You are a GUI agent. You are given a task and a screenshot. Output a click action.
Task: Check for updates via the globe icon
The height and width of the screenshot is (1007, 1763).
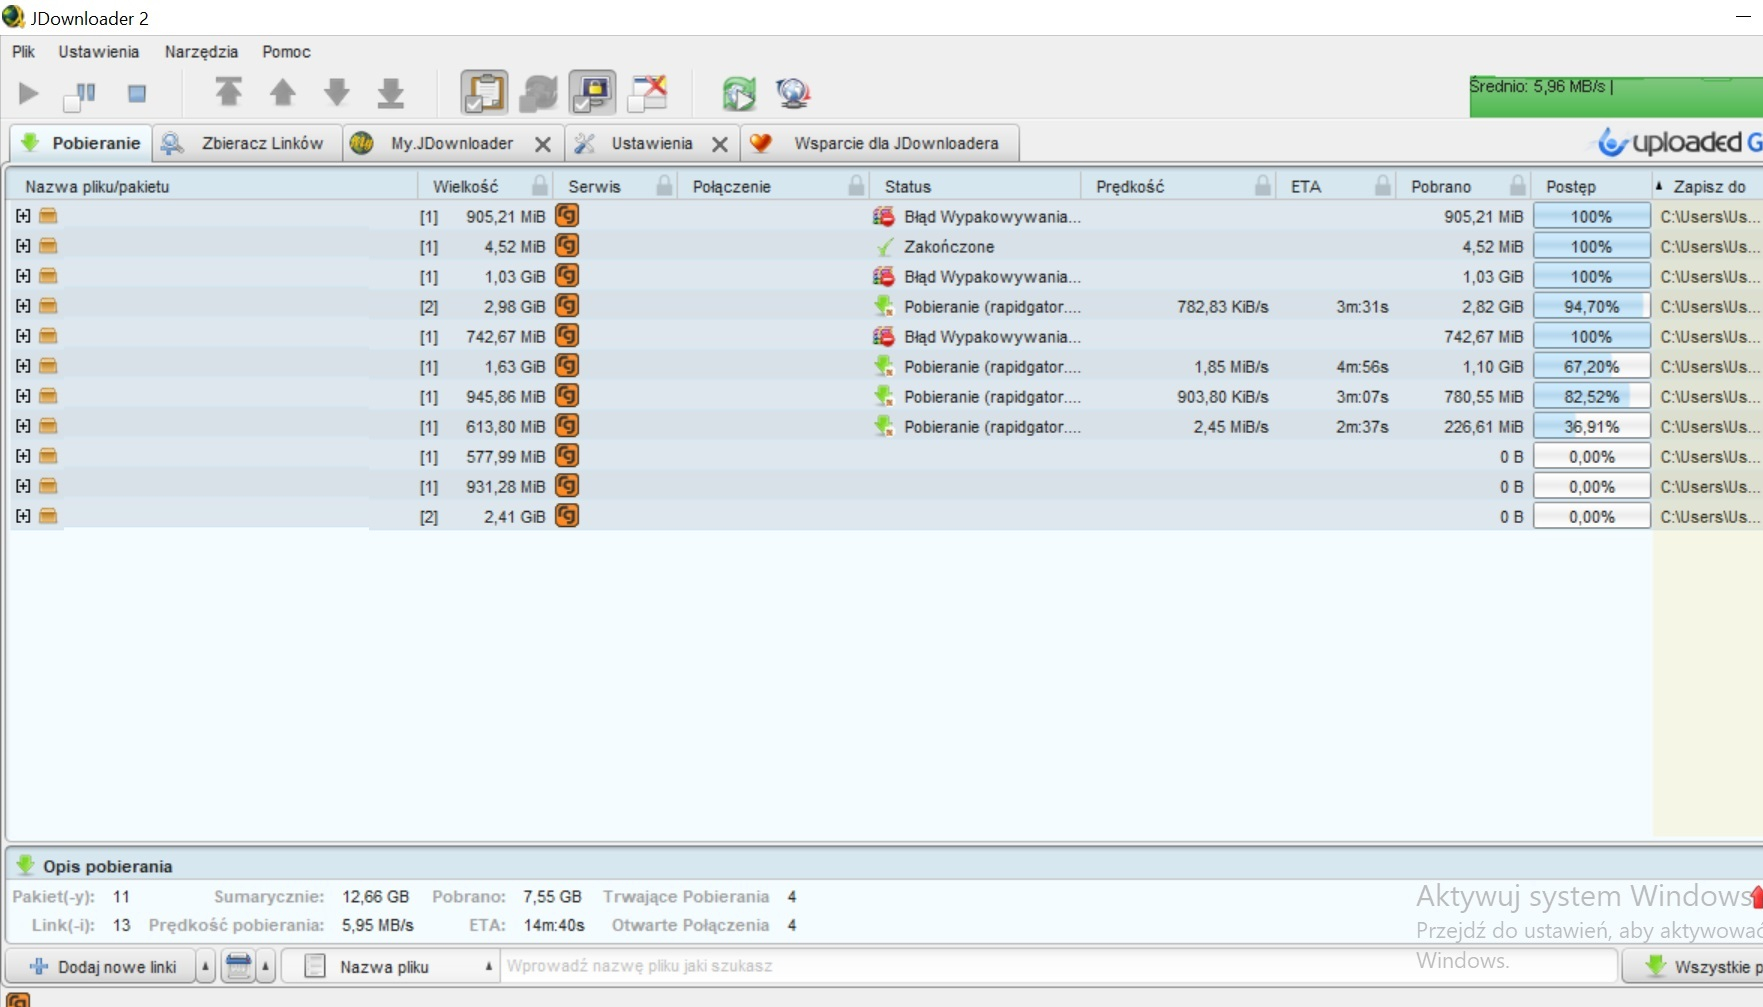point(793,93)
